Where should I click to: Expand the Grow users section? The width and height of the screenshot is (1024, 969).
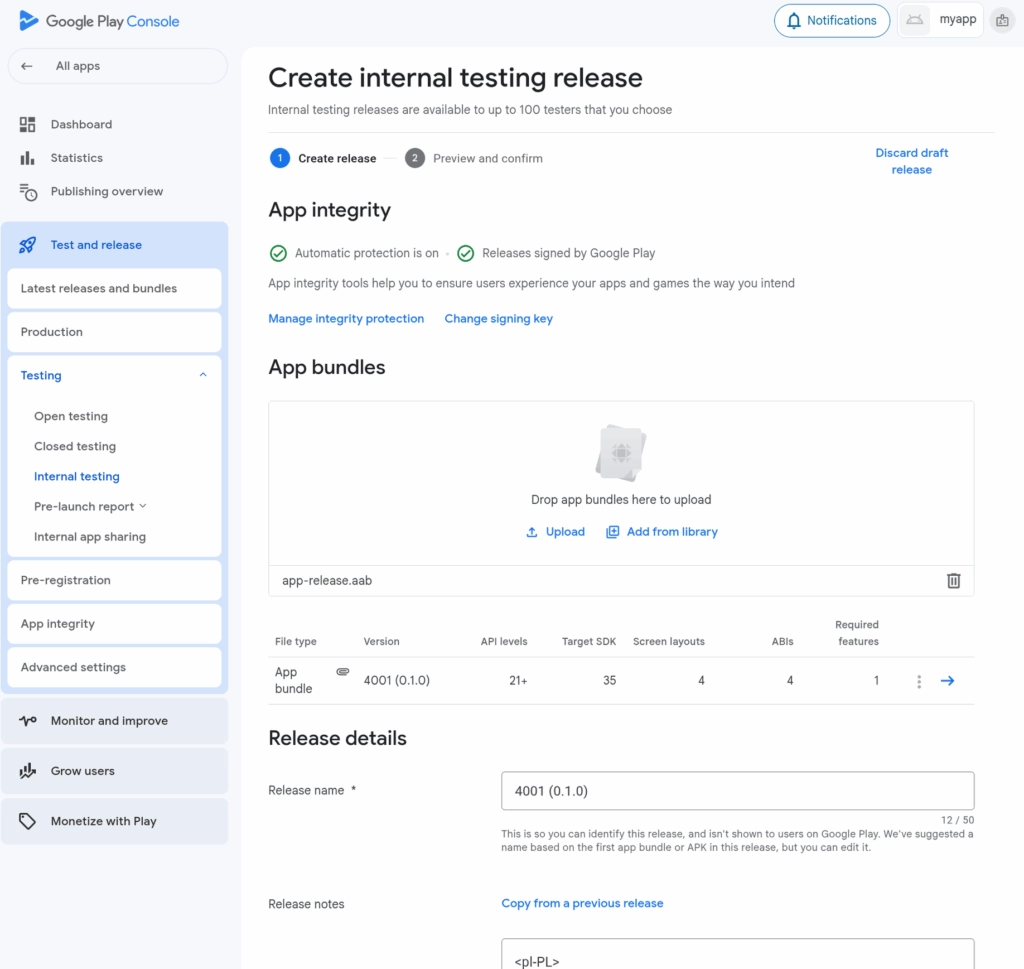pyautogui.click(x=82, y=771)
